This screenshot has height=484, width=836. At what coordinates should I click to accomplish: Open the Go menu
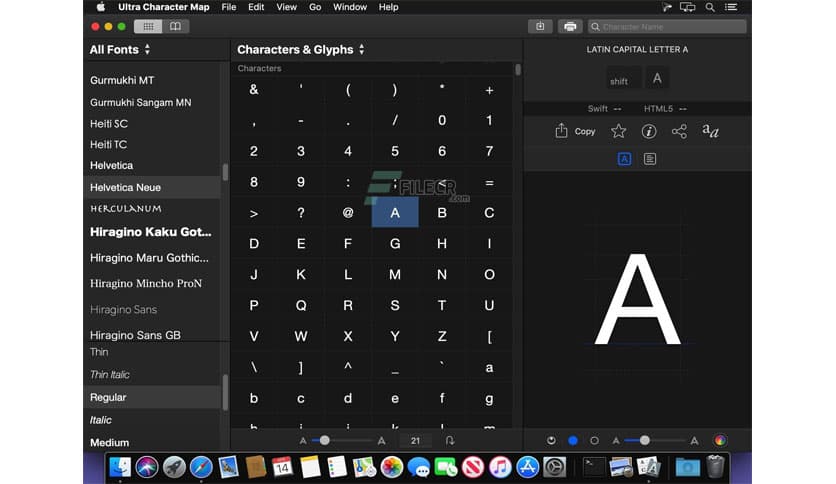click(x=315, y=7)
